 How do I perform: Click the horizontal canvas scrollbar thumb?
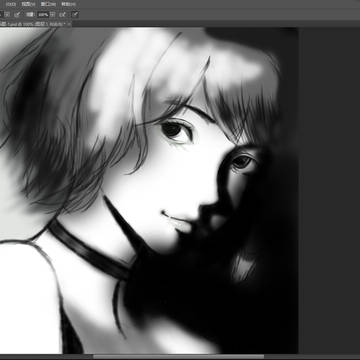179,357
